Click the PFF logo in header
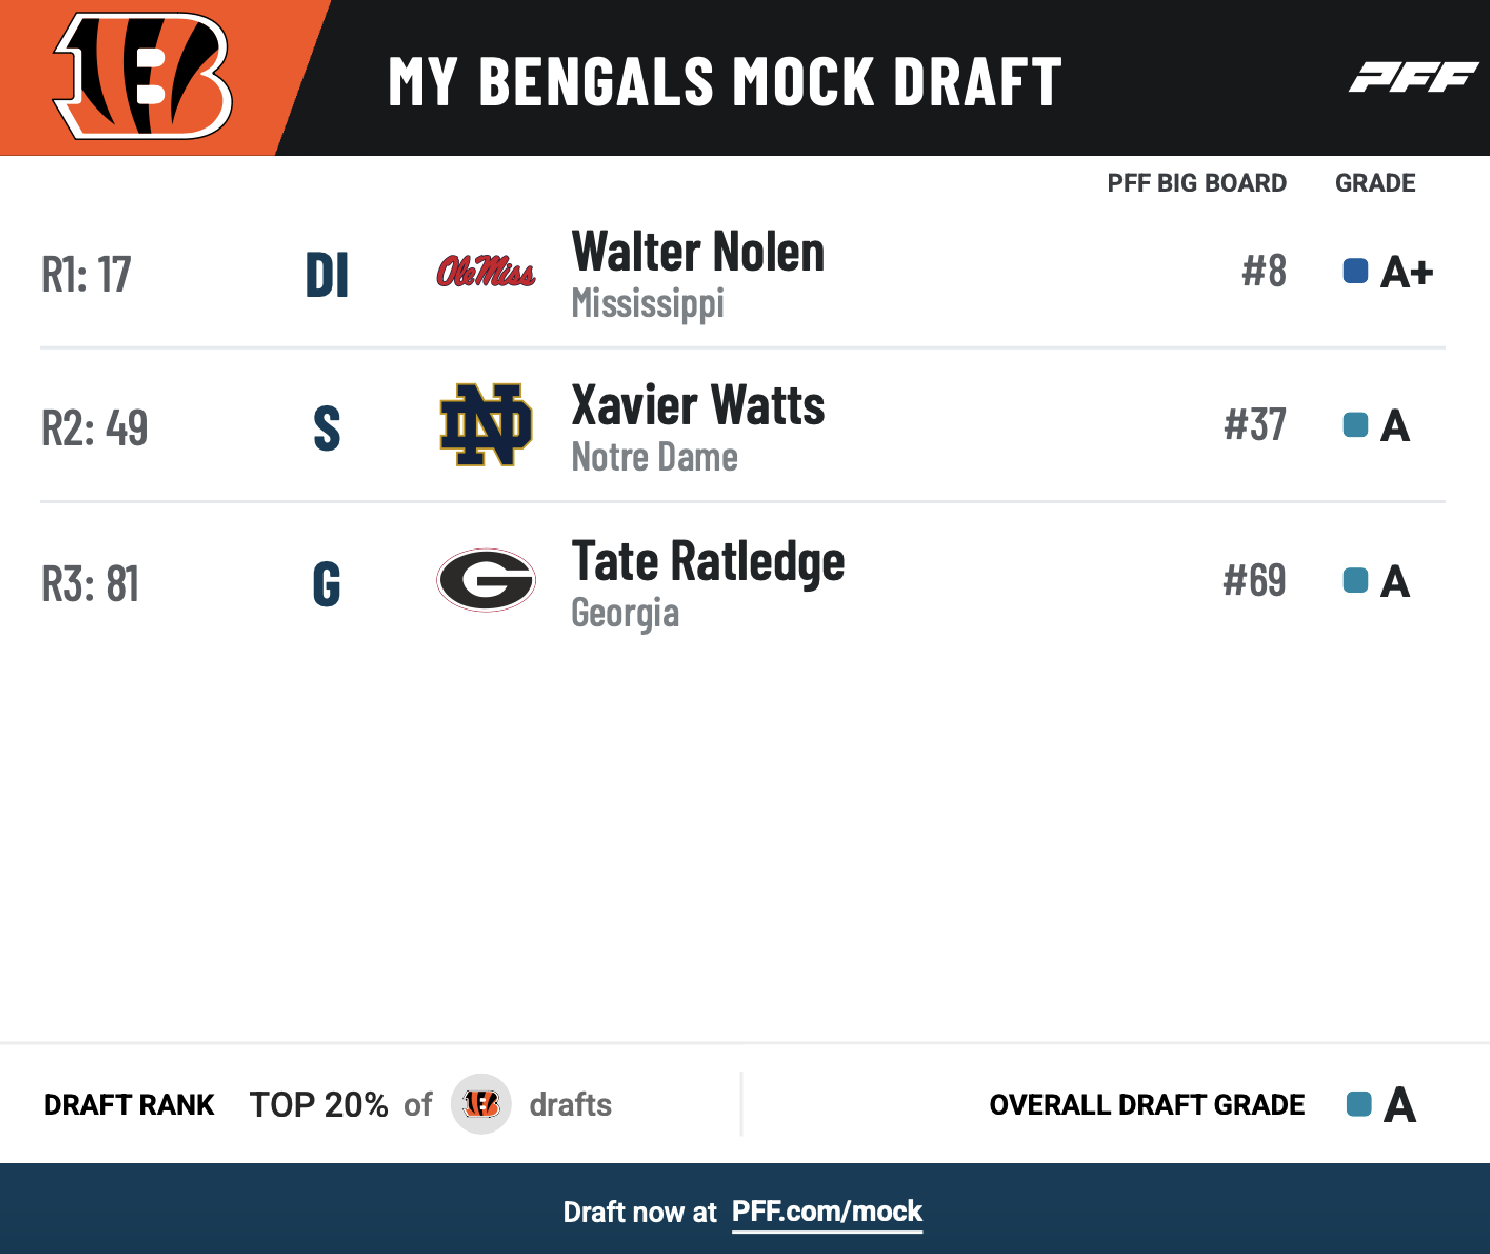This screenshot has width=1490, height=1254. click(1413, 77)
